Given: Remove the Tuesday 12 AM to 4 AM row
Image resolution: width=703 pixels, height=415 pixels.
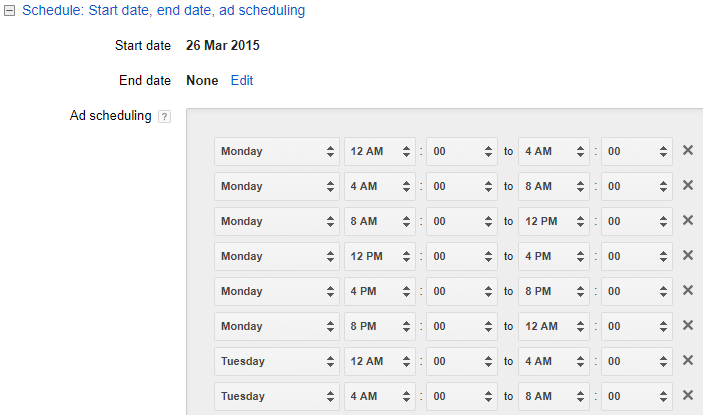Looking at the screenshot, I should [687, 360].
